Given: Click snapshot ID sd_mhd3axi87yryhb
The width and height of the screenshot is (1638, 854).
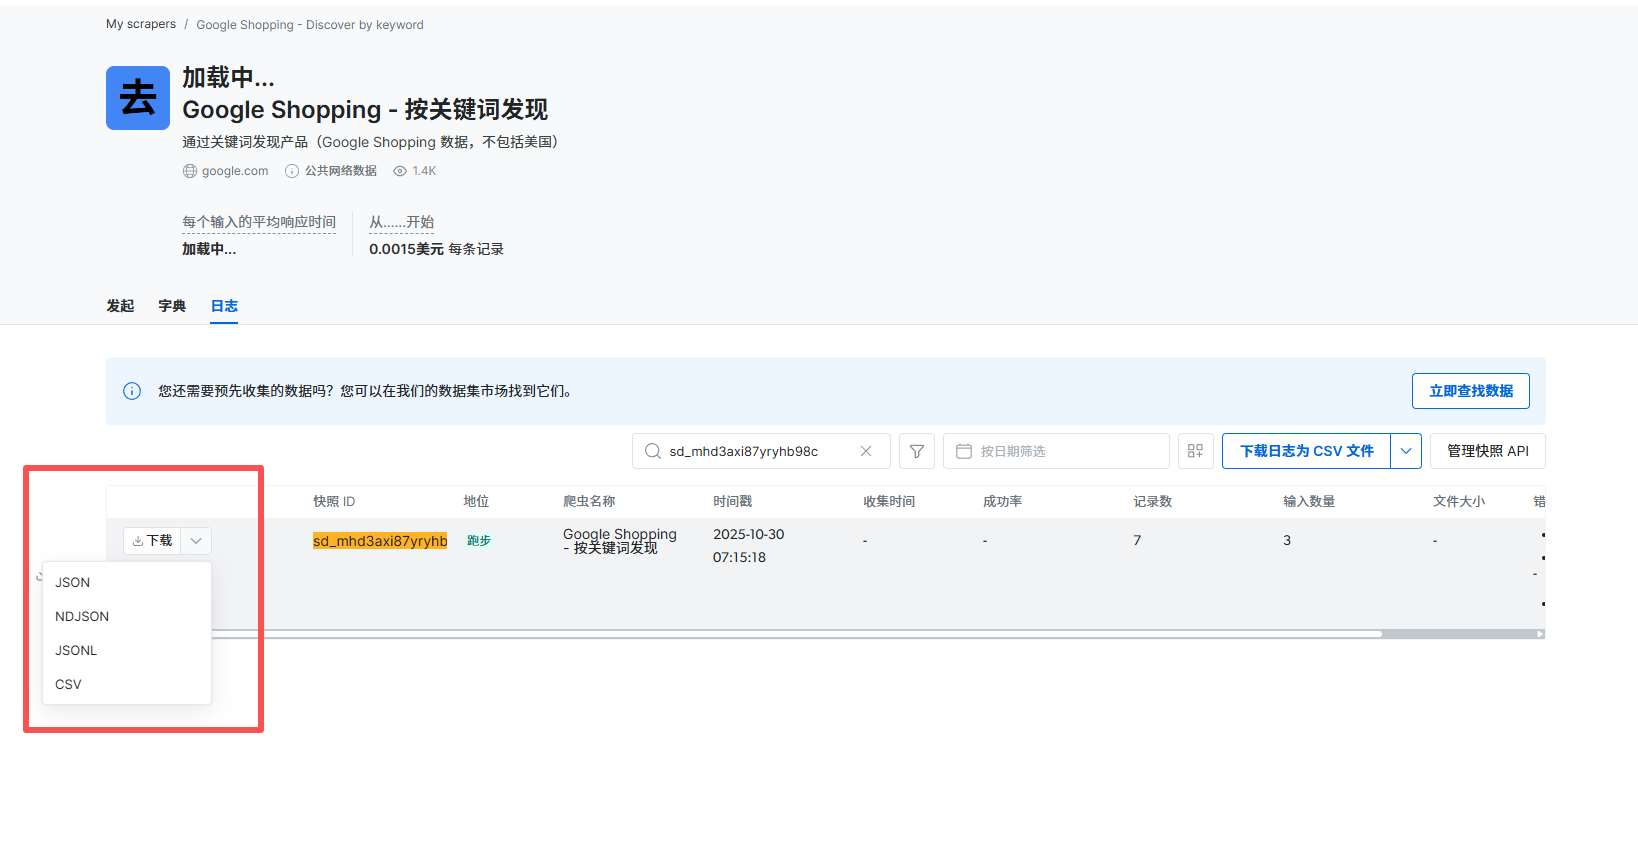Looking at the screenshot, I should 380,541.
